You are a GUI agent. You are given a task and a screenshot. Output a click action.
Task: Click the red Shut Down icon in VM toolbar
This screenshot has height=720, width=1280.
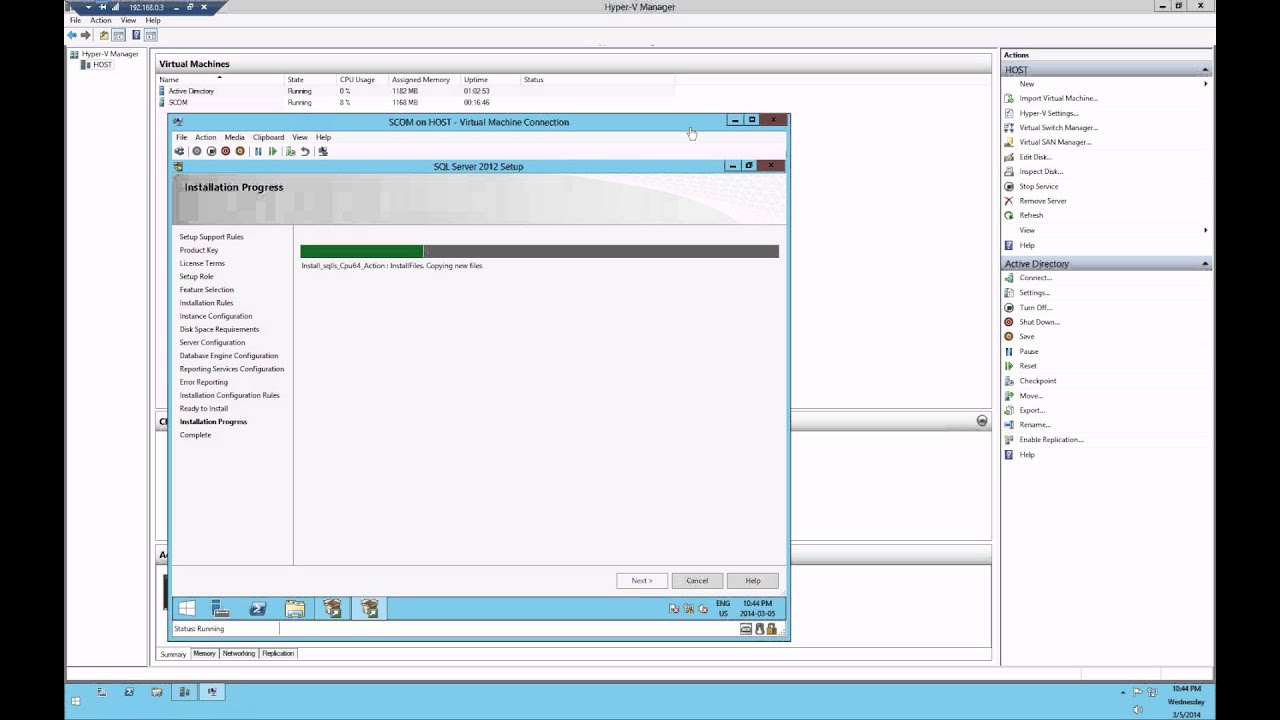pyautogui.click(x=226, y=151)
